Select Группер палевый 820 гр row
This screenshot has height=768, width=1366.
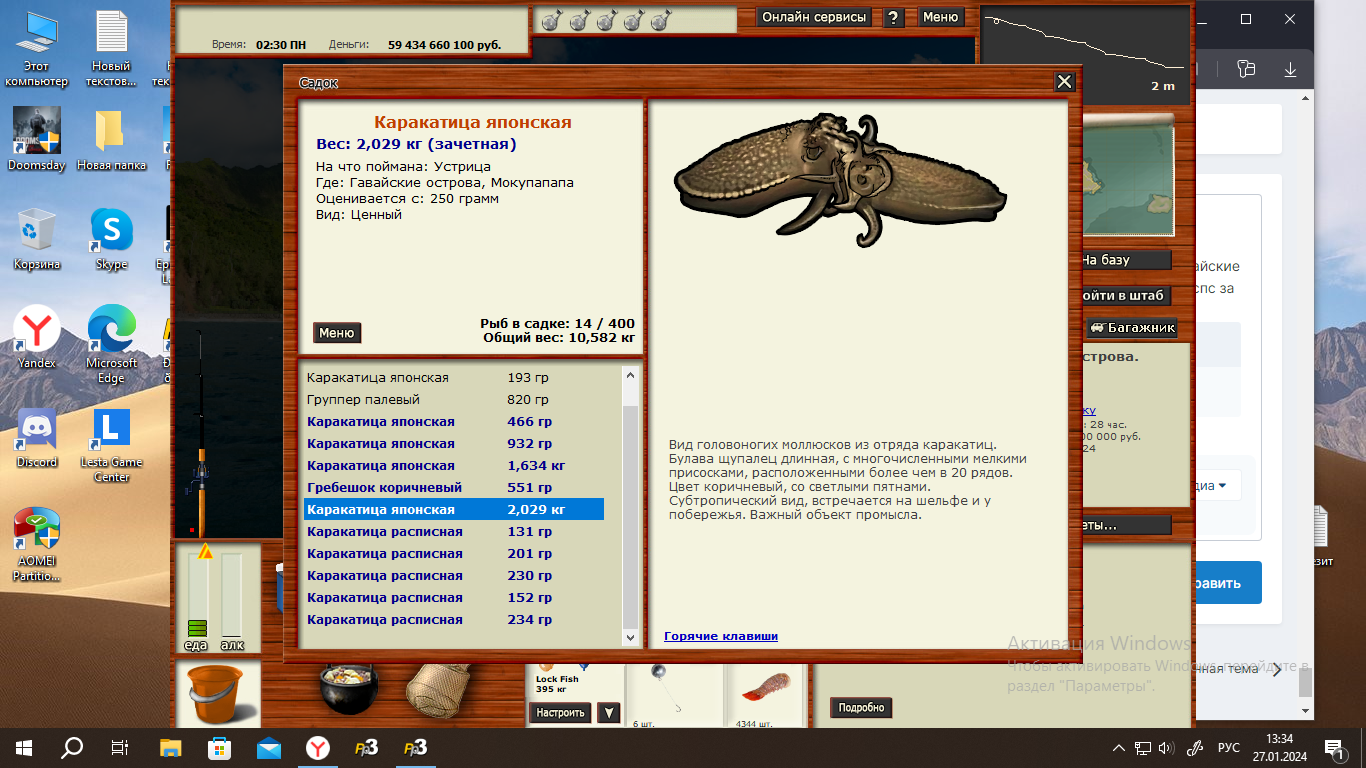(x=454, y=400)
